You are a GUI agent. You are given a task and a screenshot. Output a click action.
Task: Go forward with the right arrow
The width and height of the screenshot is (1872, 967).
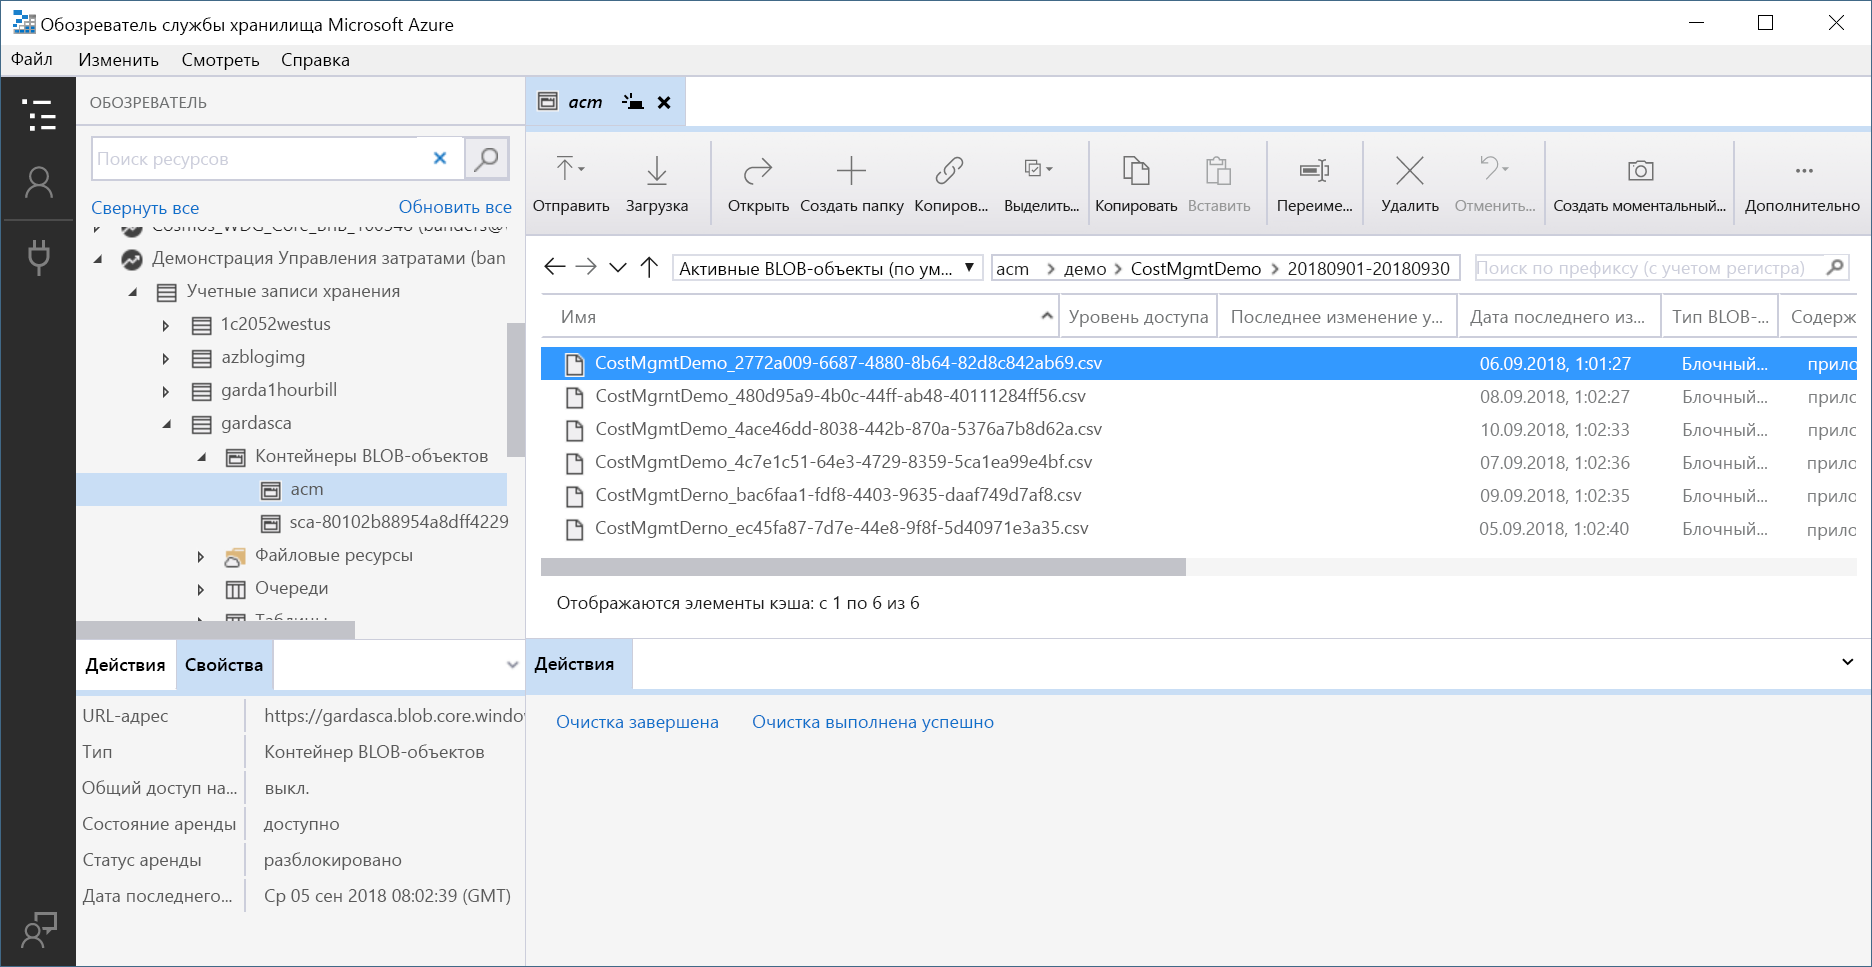click(586, 267)
